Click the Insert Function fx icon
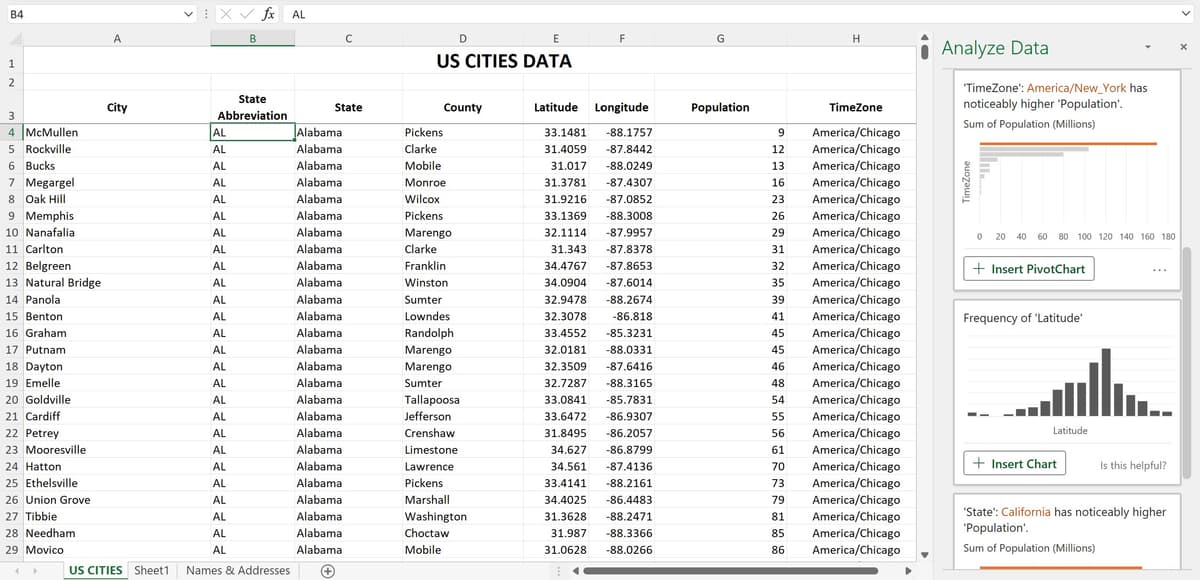Viewport: 1200px width, 580px height. point(266,14)
